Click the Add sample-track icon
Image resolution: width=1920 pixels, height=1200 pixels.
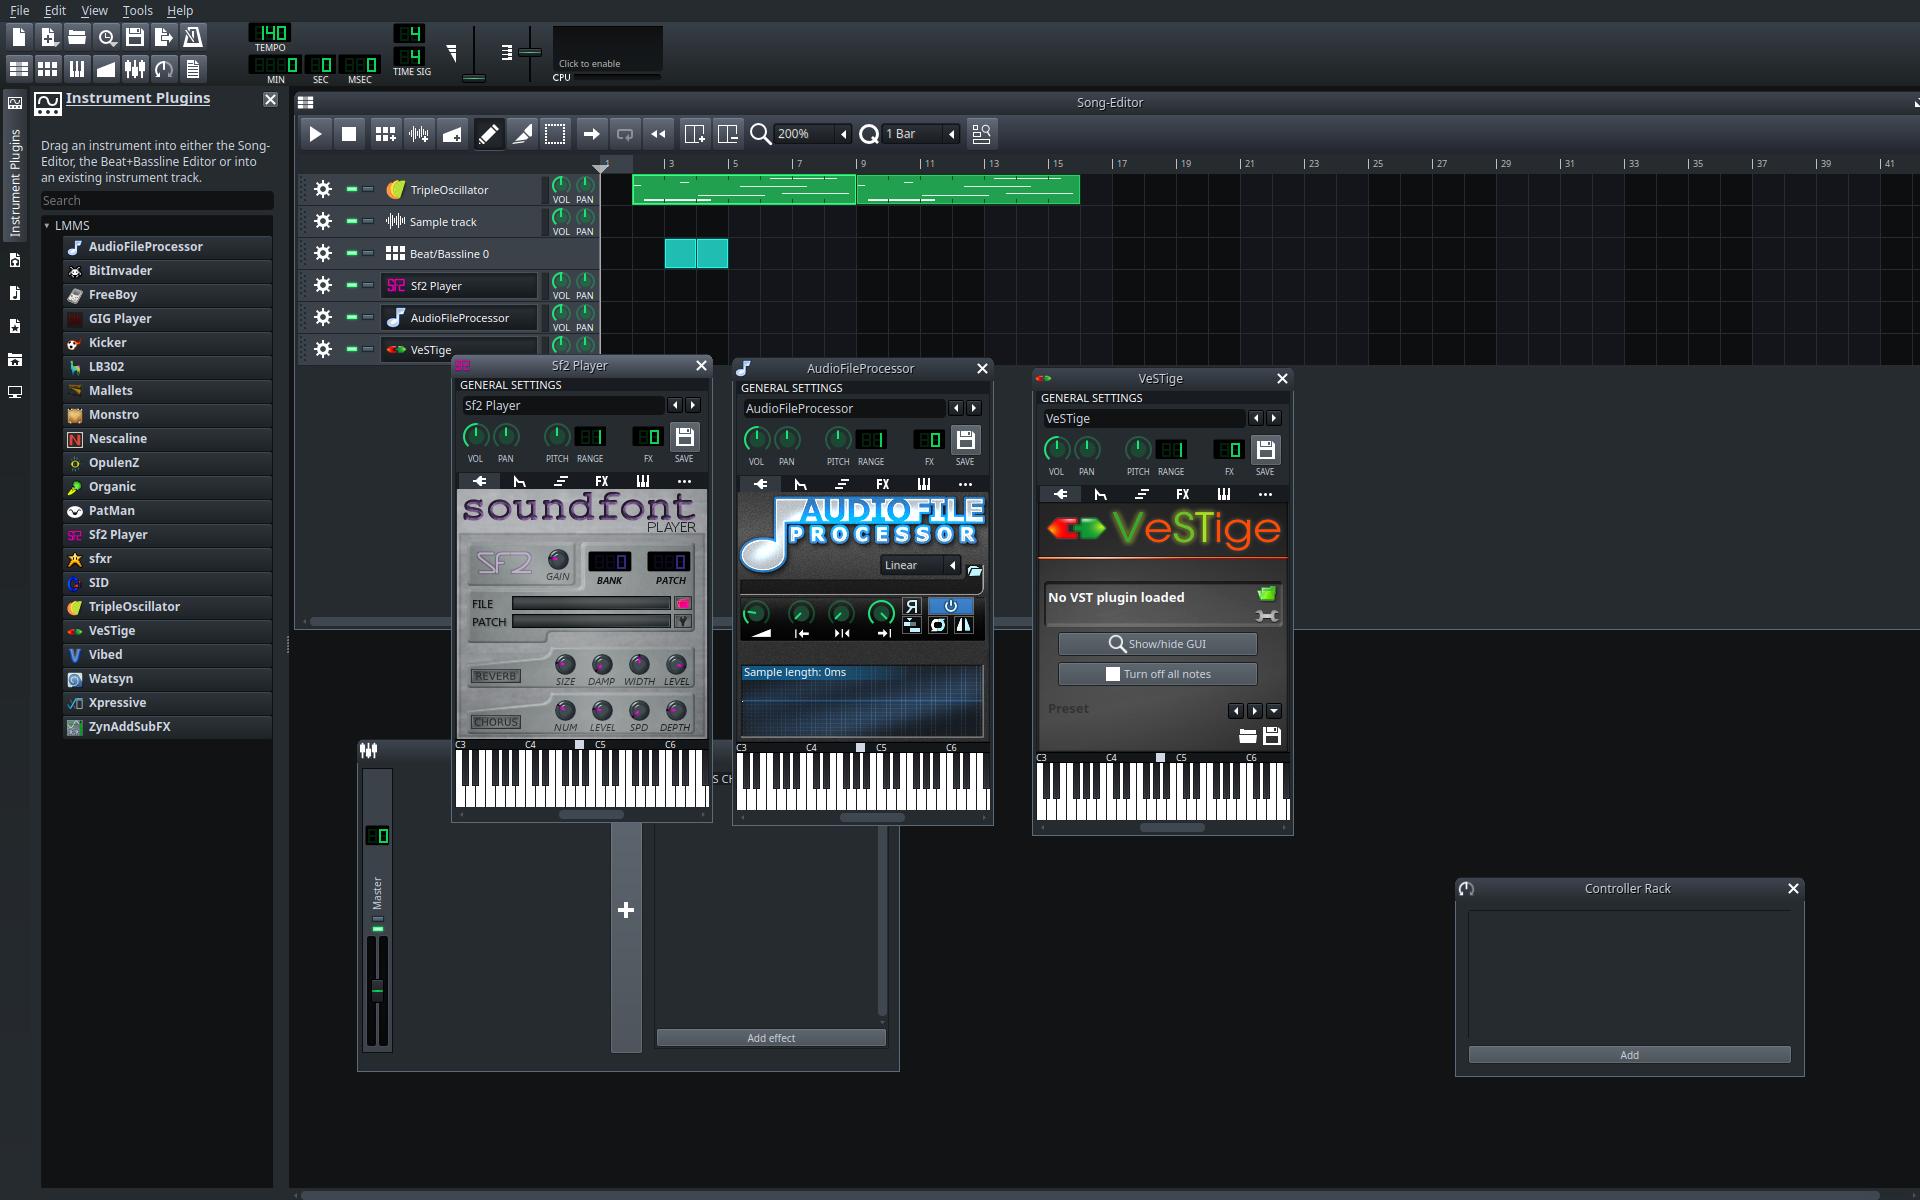point(419,134)
